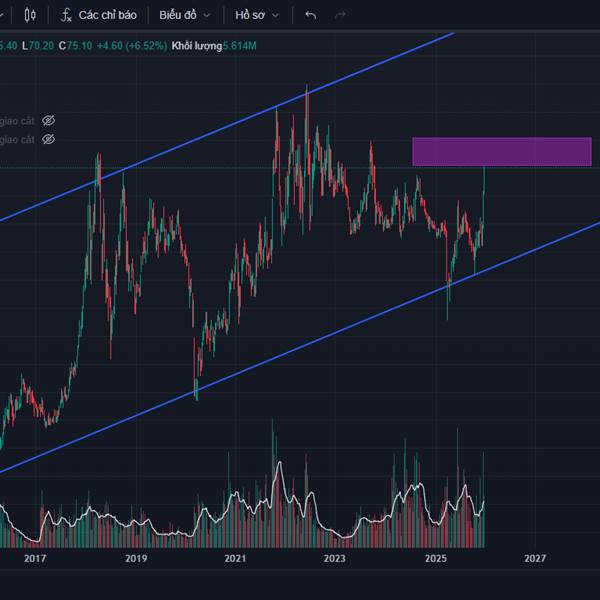Click the 2027 label on time axis
Image resolution: width=600 pixels, height=600 pixels.
[x=535, y=558]
